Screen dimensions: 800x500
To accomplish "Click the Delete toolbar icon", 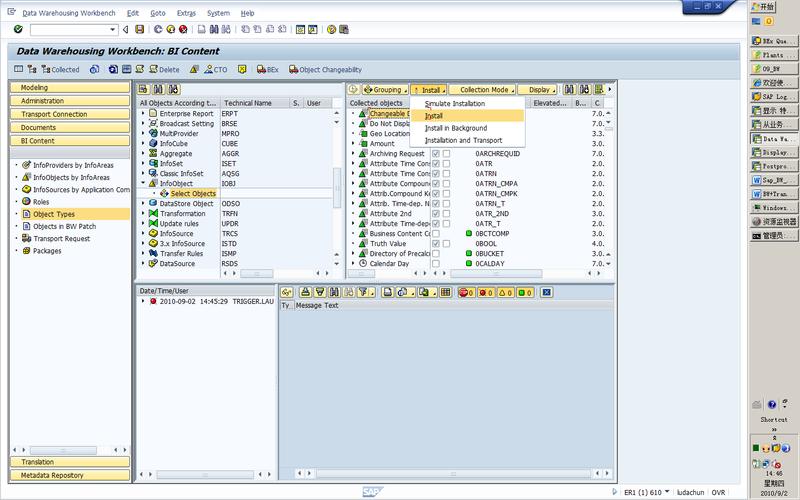I will click(x=164, y=69).
